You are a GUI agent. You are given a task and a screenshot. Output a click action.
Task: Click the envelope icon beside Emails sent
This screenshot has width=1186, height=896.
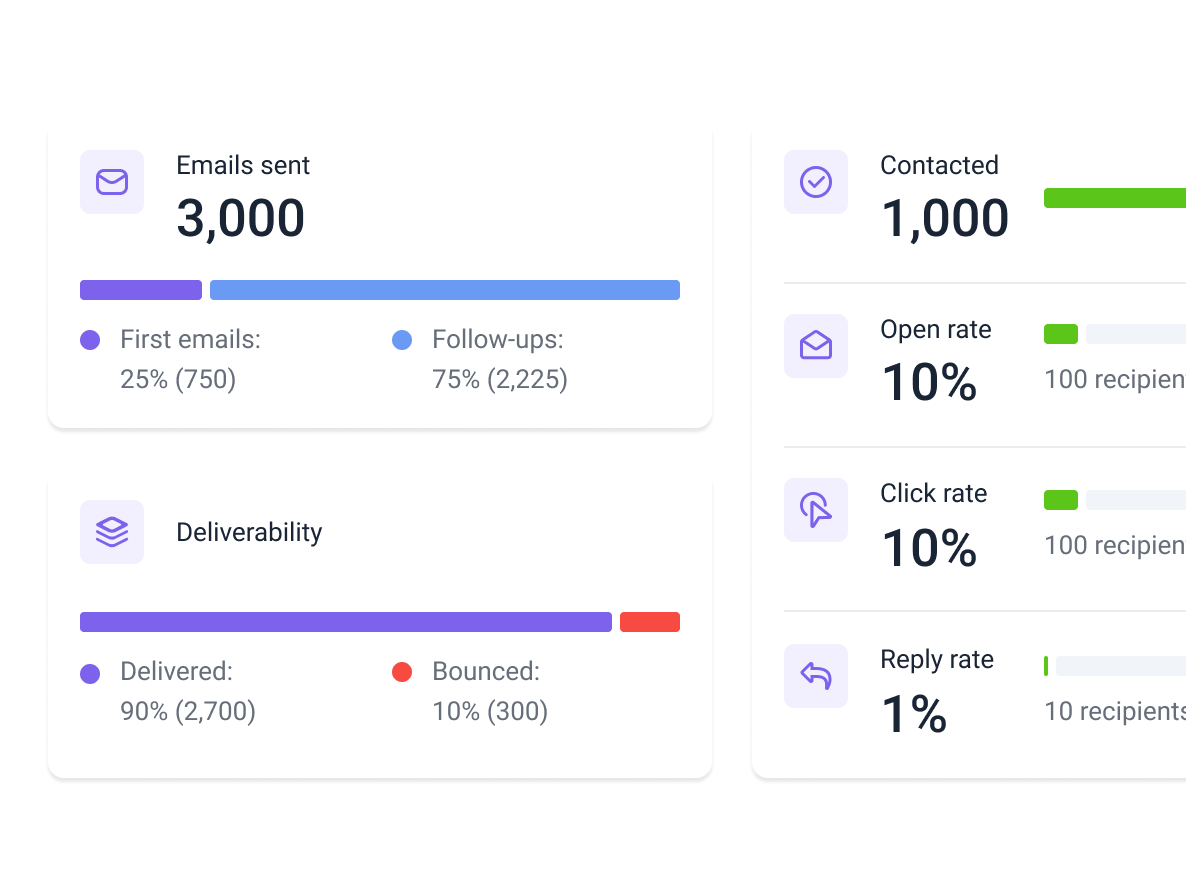pyautogui.click(x=112, y=182)
